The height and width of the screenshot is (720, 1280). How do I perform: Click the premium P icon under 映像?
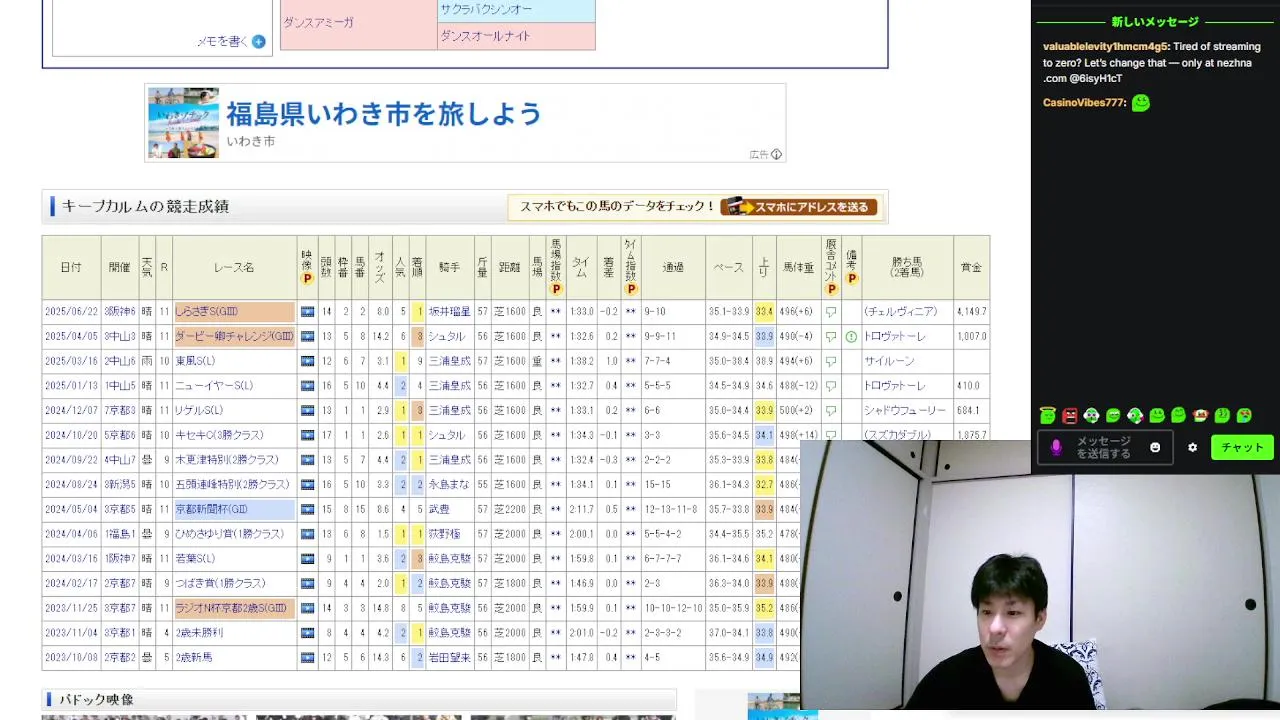(307, 278)
